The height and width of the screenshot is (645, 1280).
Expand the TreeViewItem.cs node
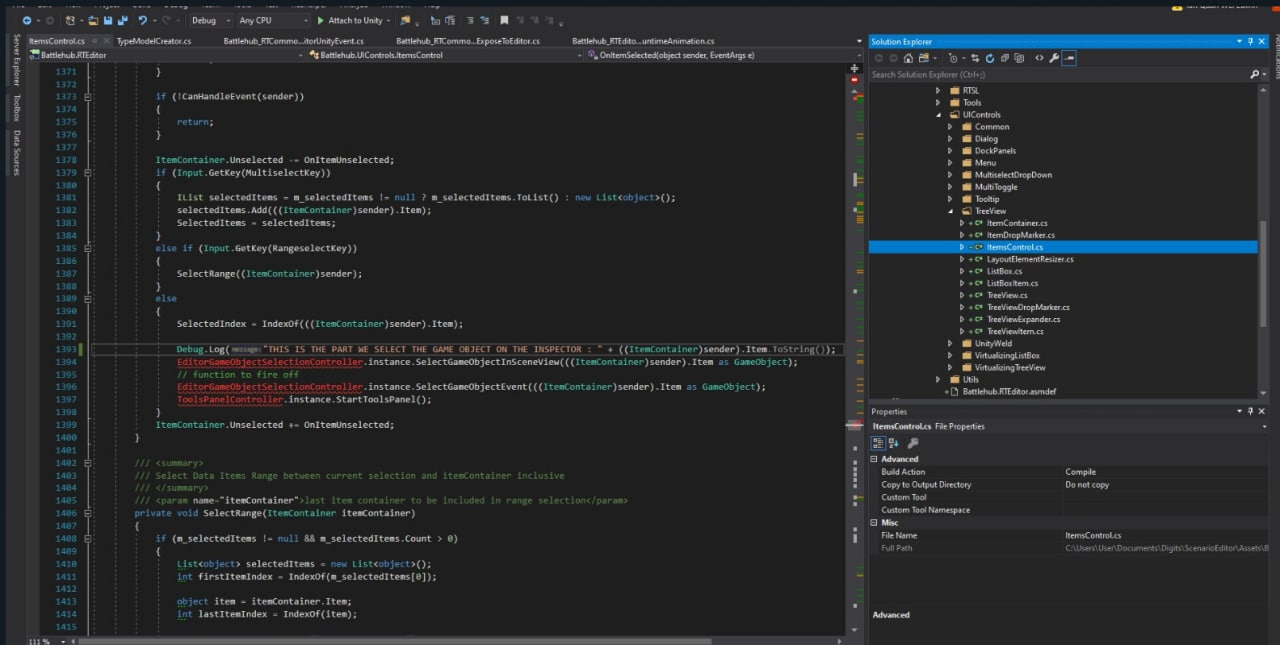[963, 331]
